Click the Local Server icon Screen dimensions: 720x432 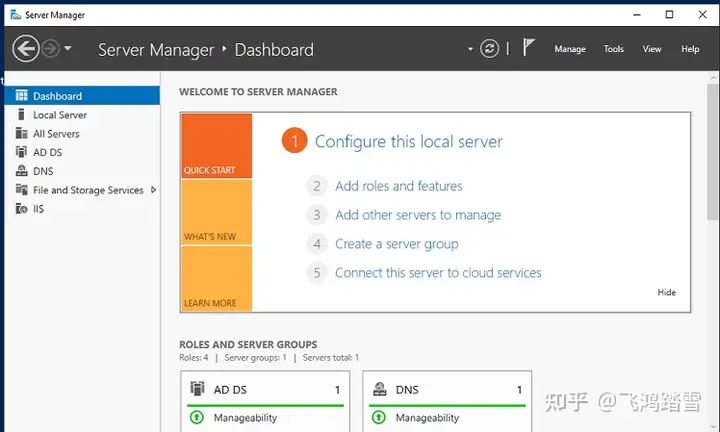point(21,114)
